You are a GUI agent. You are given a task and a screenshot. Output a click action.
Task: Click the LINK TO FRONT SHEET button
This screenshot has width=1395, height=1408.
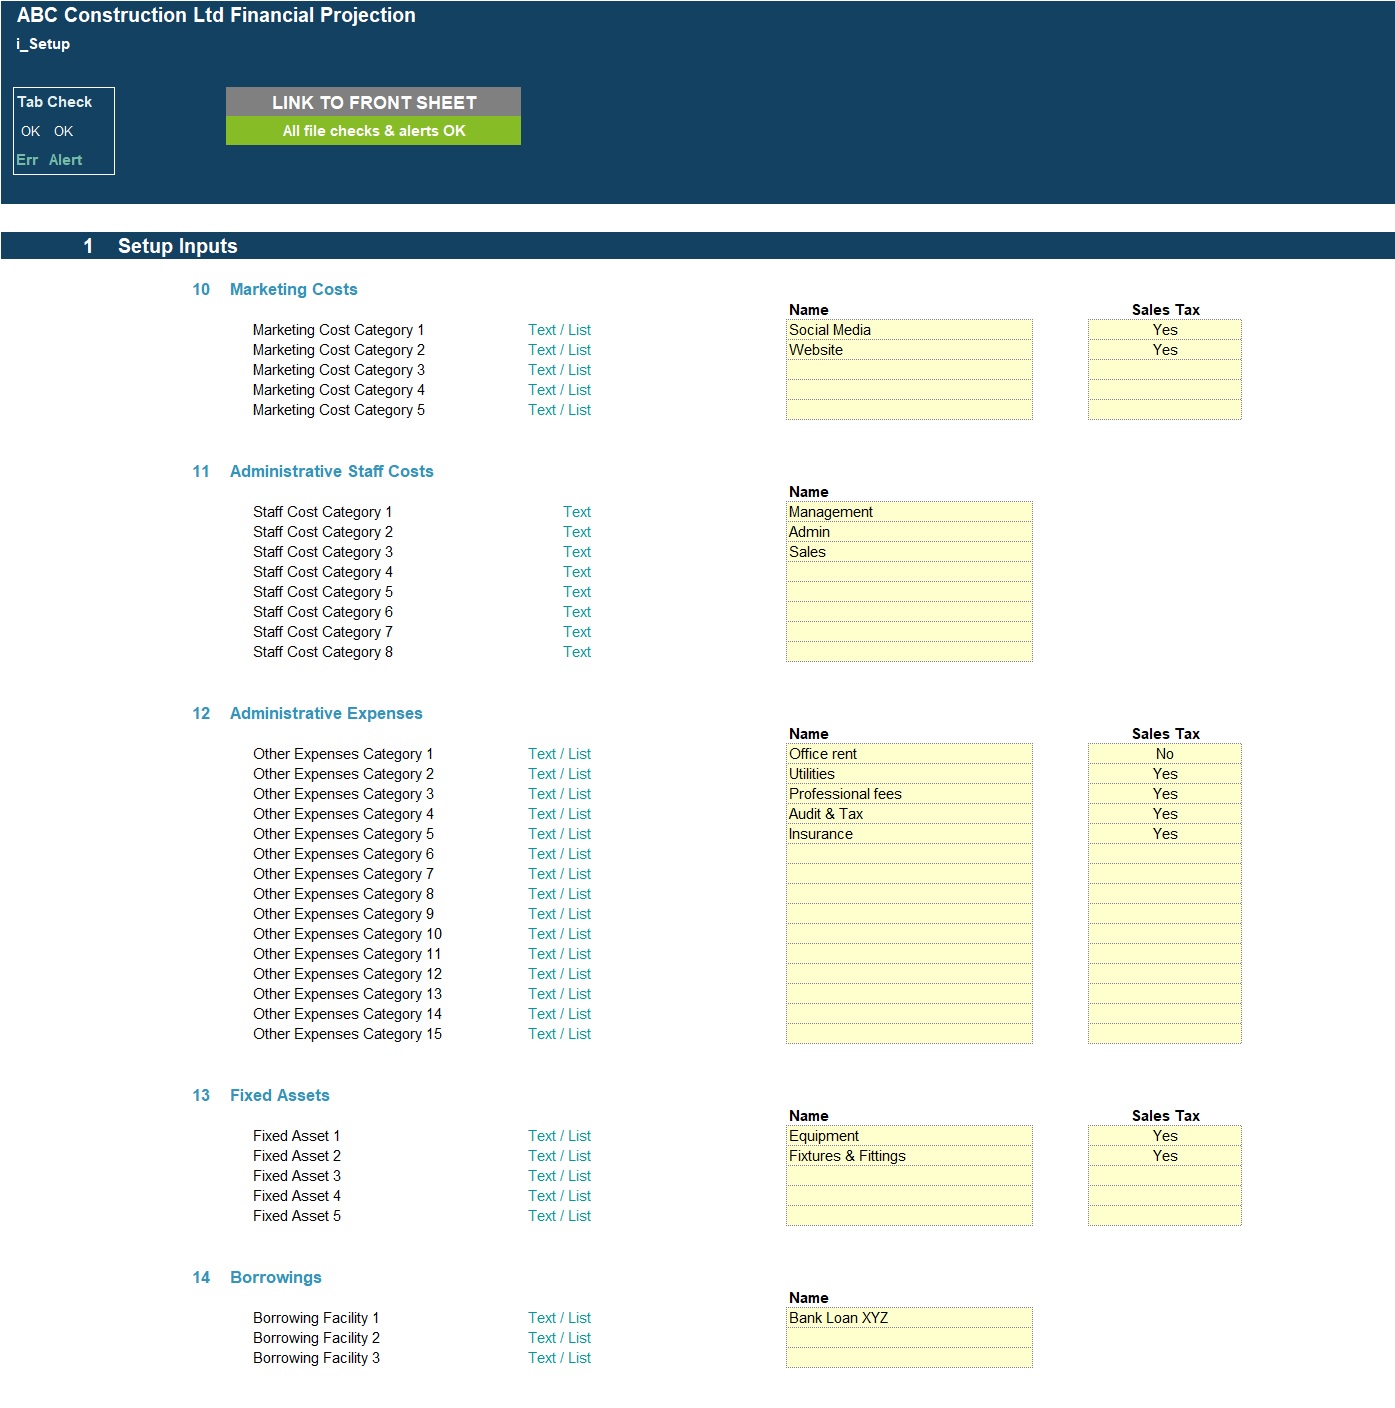(373, 102)
